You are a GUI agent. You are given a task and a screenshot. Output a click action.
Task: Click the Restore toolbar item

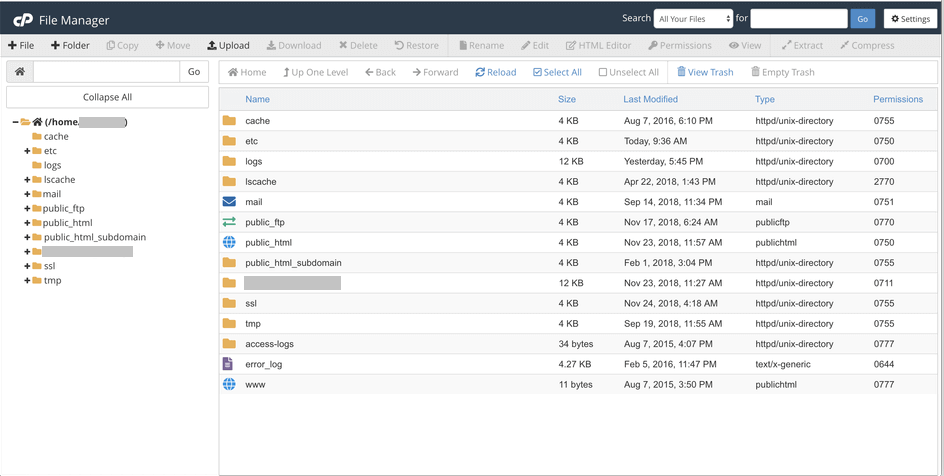(x=417, y=45)
